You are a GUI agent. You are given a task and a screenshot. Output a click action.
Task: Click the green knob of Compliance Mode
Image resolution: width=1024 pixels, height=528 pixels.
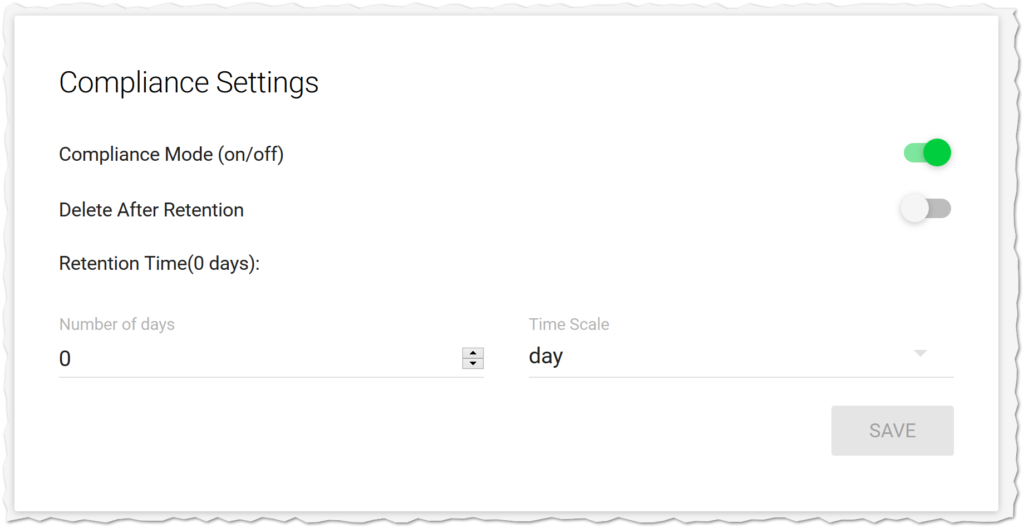click(937, 153)
